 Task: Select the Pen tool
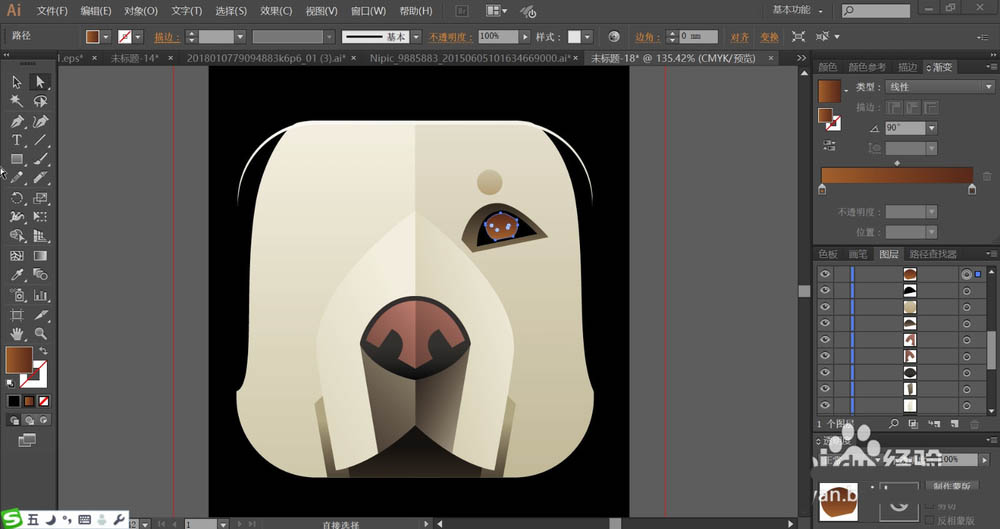[x=17, y=121]
